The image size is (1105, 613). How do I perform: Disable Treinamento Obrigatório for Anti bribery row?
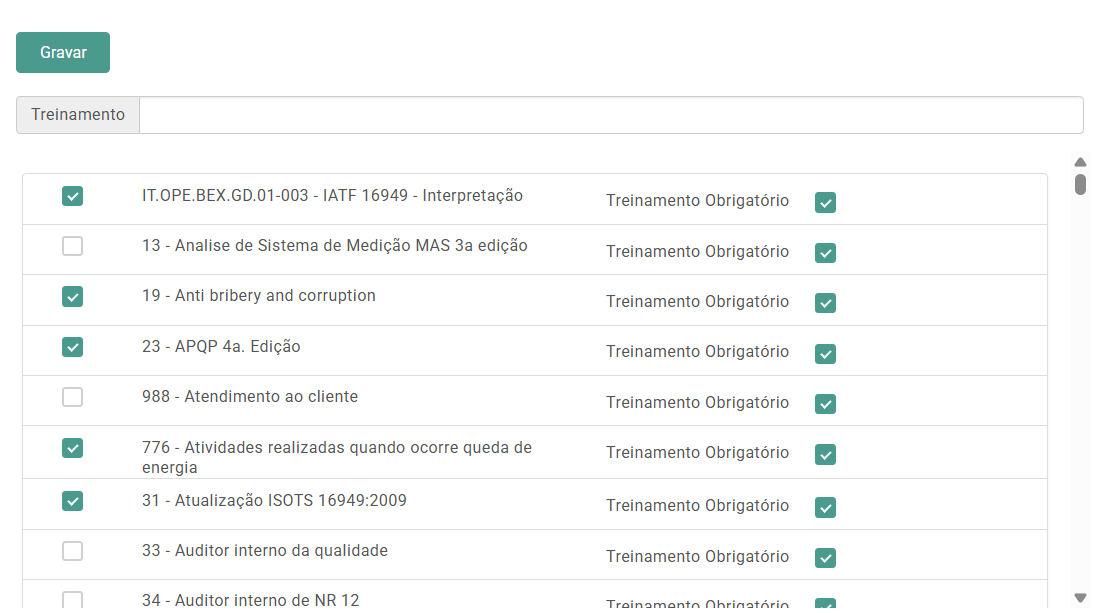(x=825, y=303)
